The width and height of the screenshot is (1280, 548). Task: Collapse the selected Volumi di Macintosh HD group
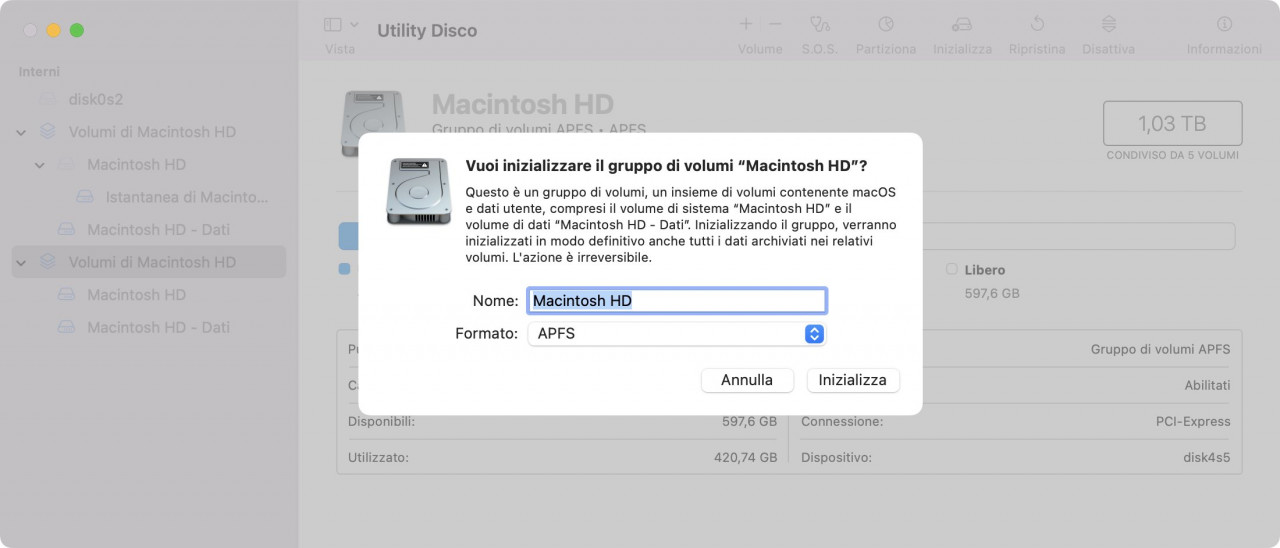[x=21, y=262]
